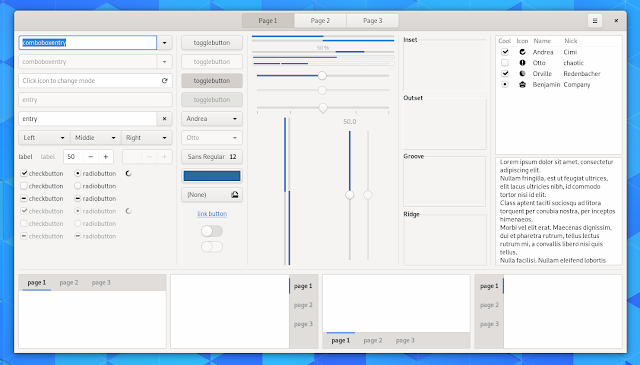Switch to Page 2 tab in header
Viewport: 640px width, 365px height.
pos(320,21)
